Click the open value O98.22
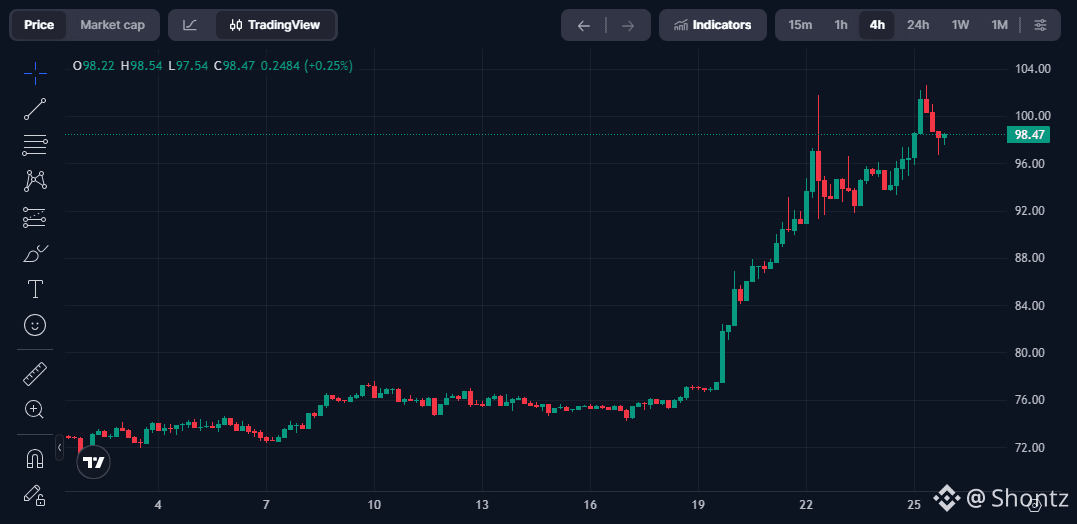This screenshot has height=524, width=1077. point(93,66)
